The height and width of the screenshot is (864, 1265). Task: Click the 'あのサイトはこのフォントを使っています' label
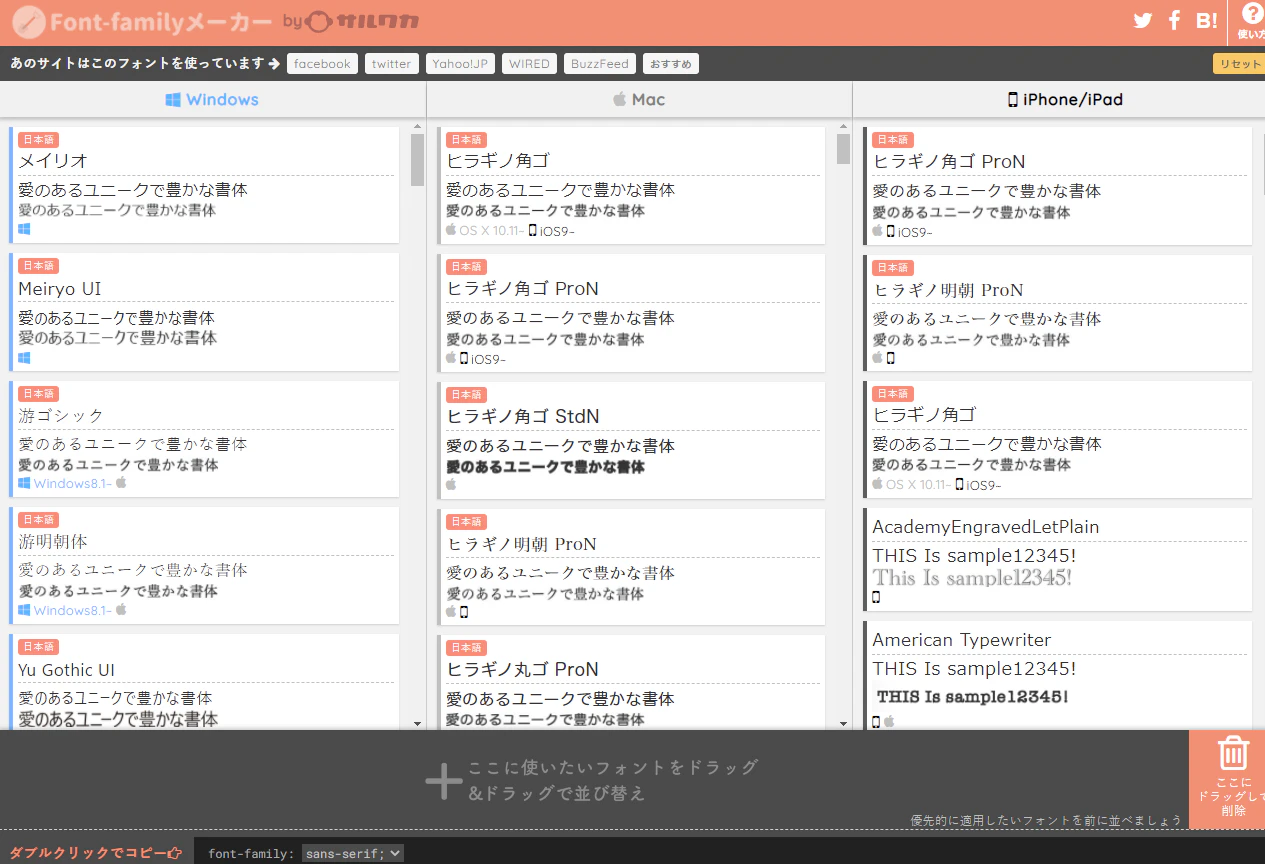138,63
